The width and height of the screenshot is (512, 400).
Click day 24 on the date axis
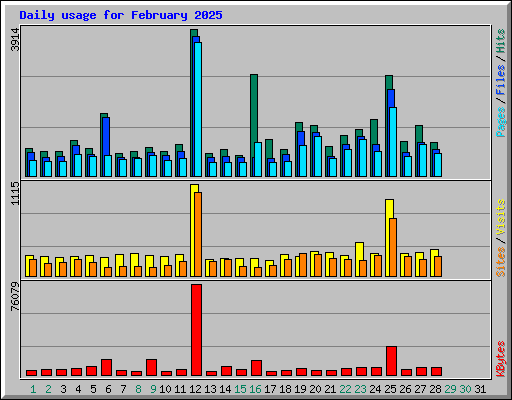tap(375, 389)
